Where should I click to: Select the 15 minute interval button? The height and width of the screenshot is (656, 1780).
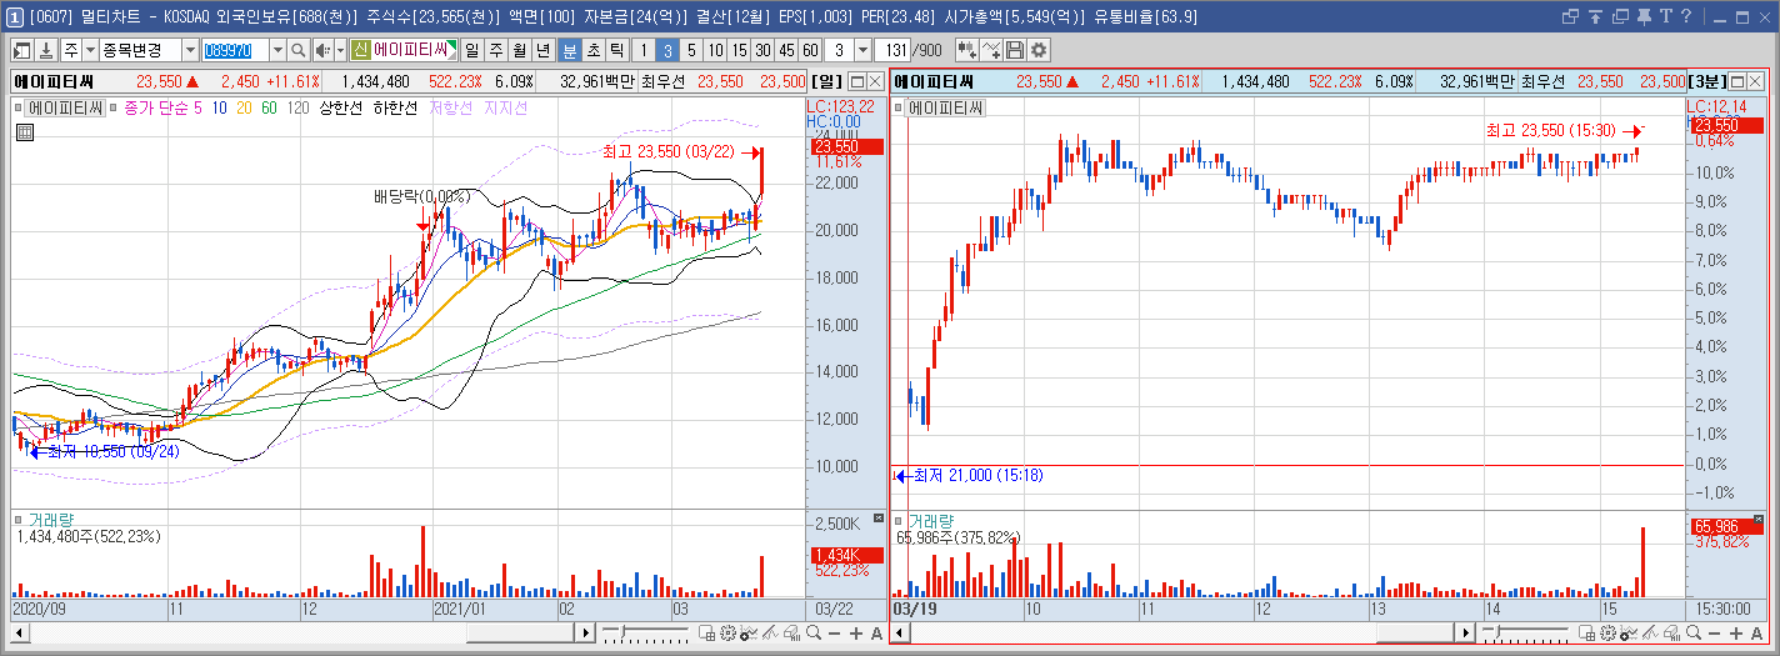pos(739,50)
